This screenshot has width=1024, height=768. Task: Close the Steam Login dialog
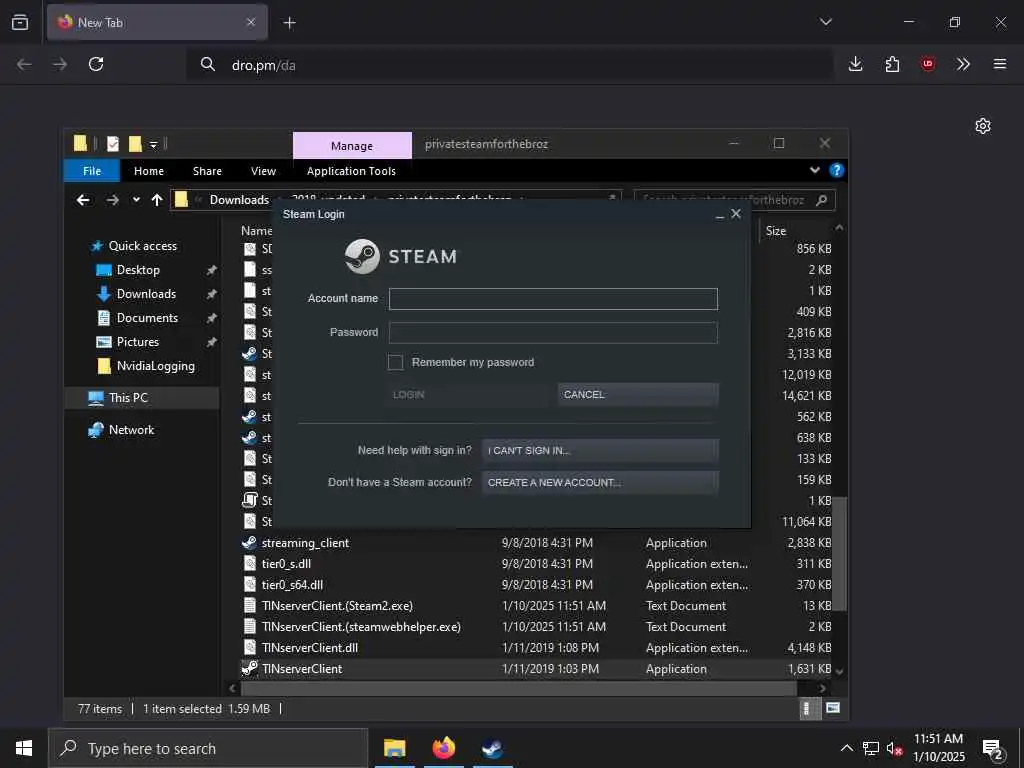coord(736,214)
